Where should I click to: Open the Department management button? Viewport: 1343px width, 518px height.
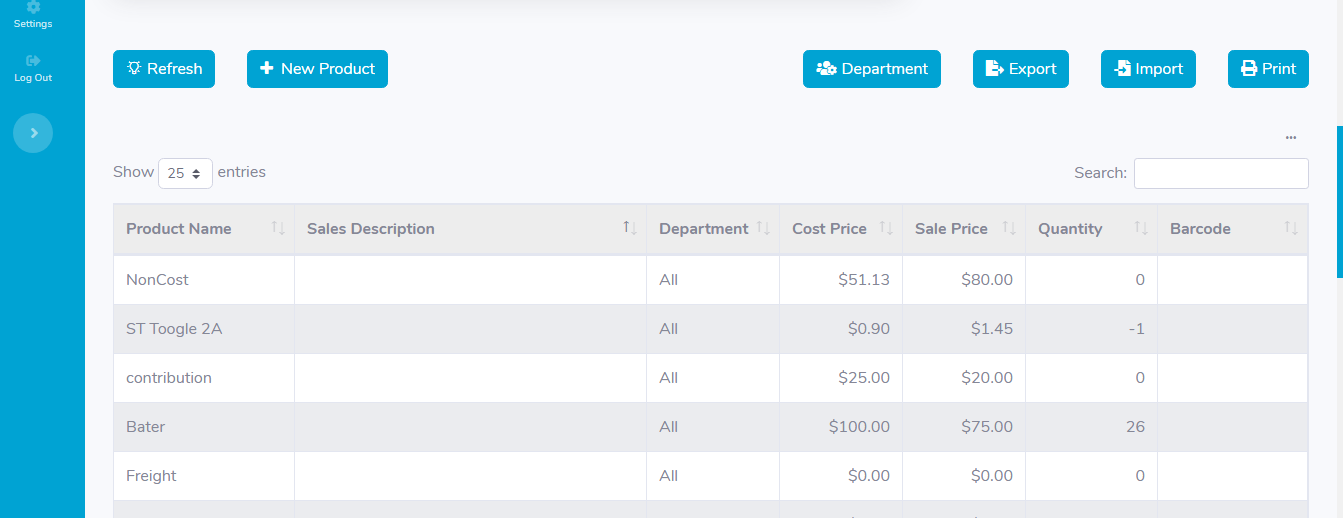click(x=872, y=69)
